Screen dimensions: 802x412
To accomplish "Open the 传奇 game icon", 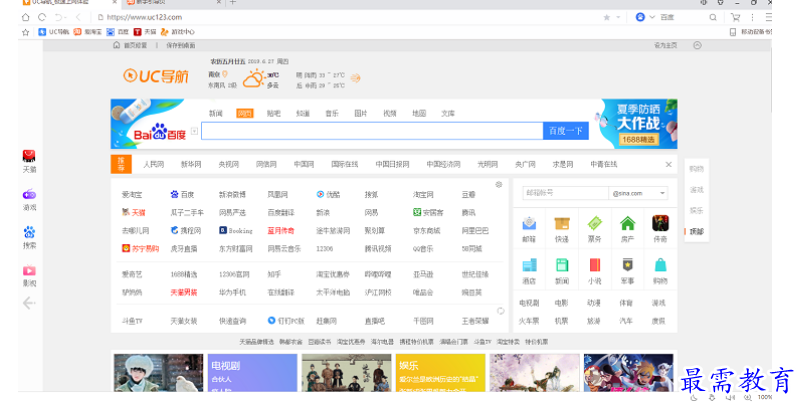I will click(660, 223).
